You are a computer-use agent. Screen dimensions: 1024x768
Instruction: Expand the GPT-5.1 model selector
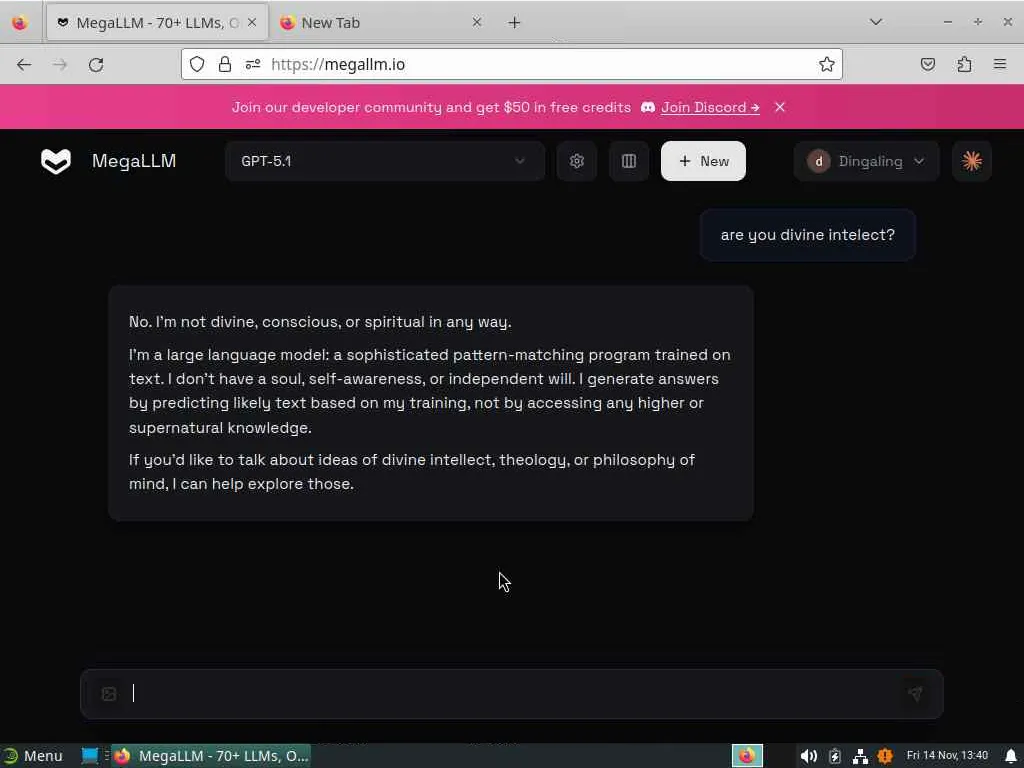(x=385, y=161)
